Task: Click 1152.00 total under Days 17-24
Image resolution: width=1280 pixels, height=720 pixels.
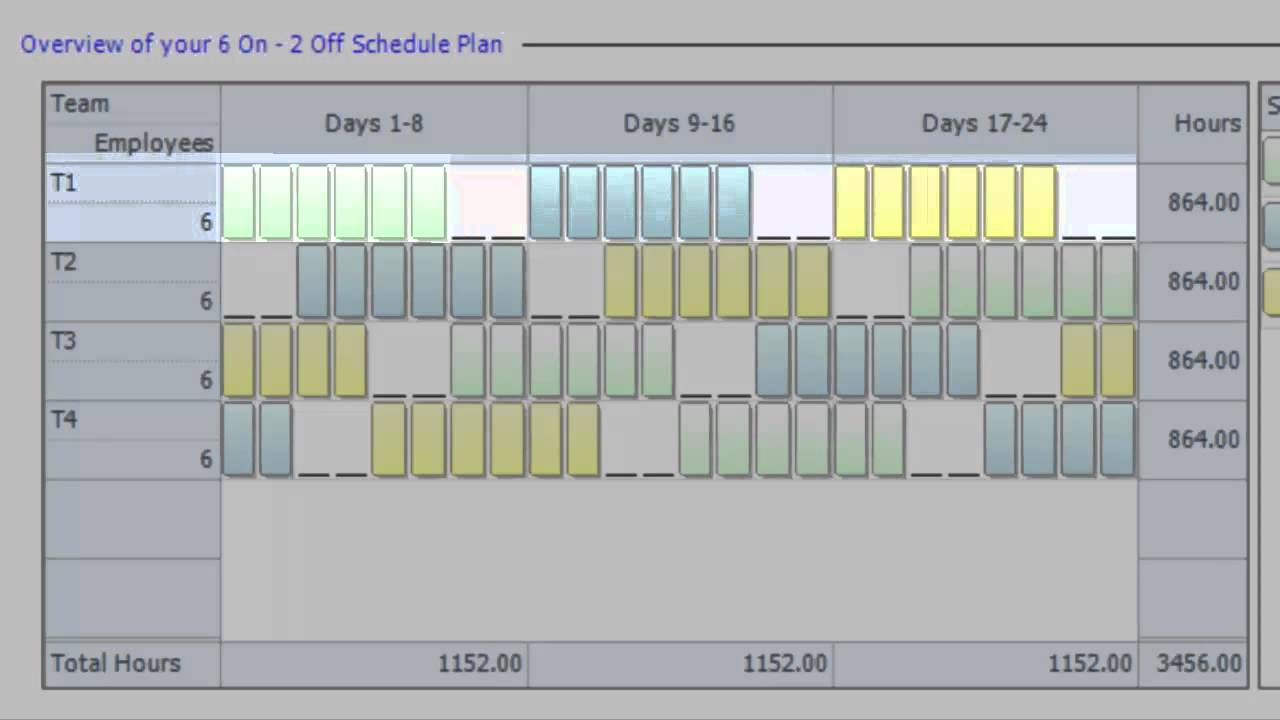Action: (1090, 664)
